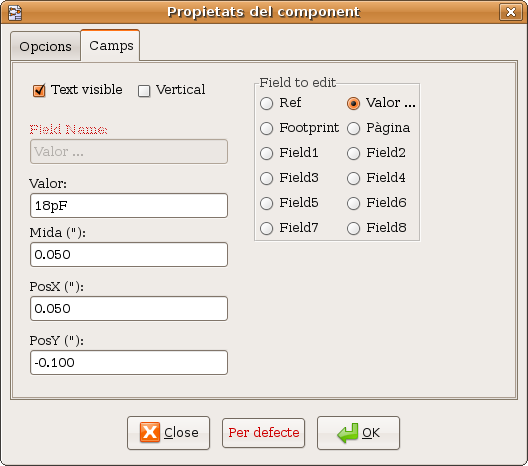Image resolution: width=528 pixels, height=466 pixels.
Task: Select the Field4 radio button
Action: [354, 178]
